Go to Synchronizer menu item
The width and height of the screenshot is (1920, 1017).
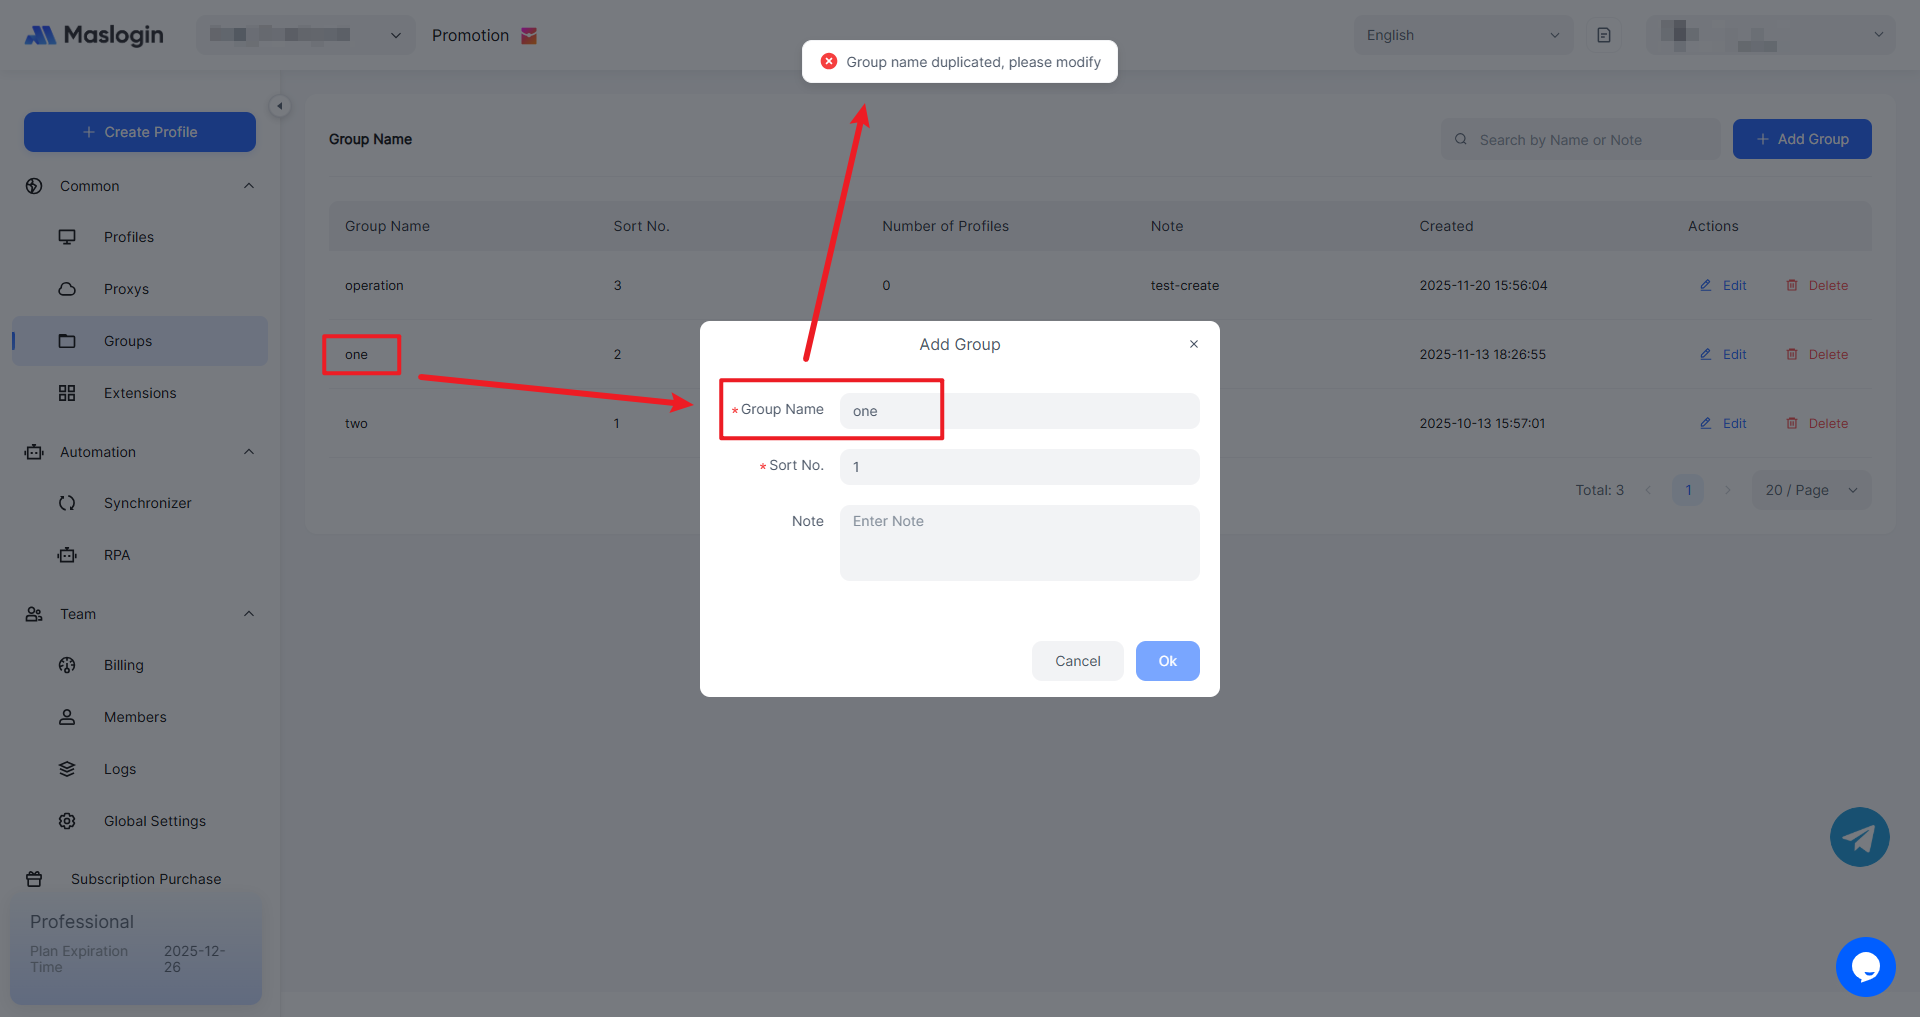tap(147, 503)
